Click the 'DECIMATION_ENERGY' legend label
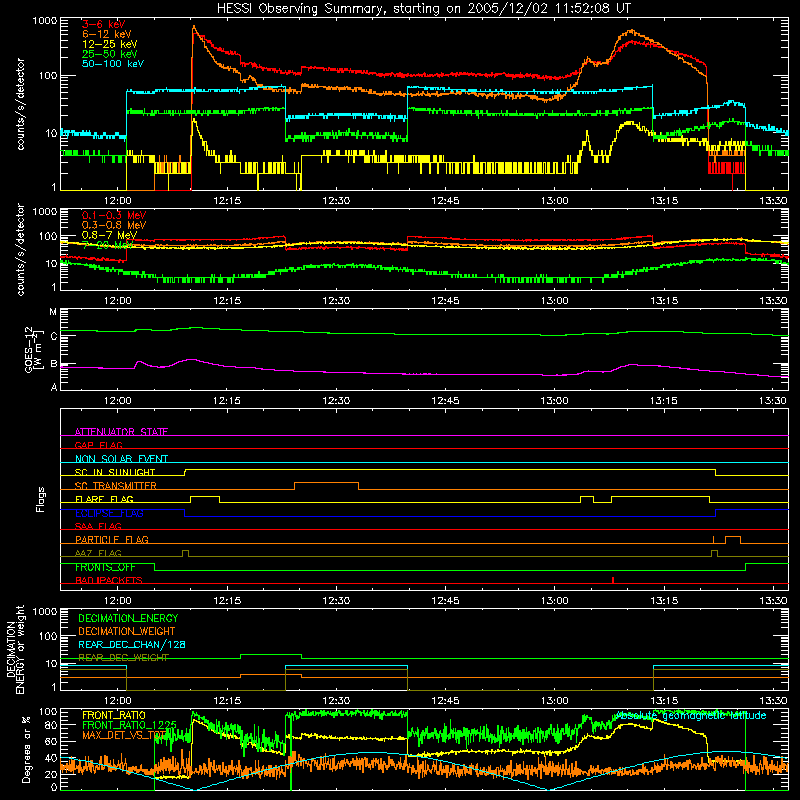This screenshot has width=800, height=800. click(128, 618)
